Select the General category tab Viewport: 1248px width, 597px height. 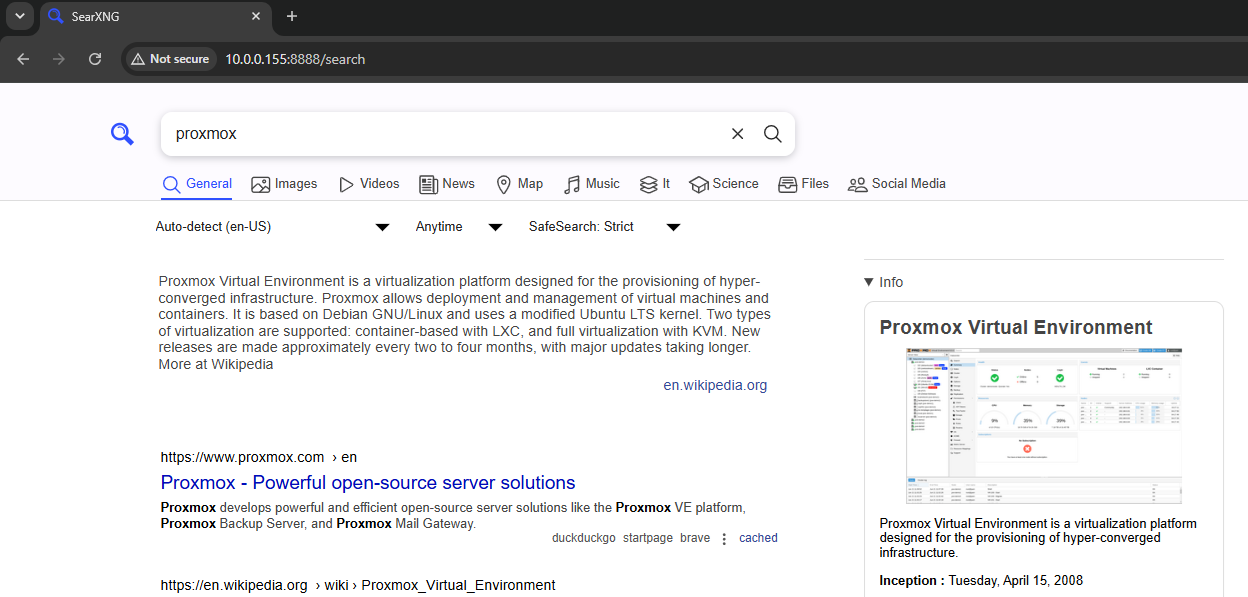pyautogui.click(x=197, y=184)
